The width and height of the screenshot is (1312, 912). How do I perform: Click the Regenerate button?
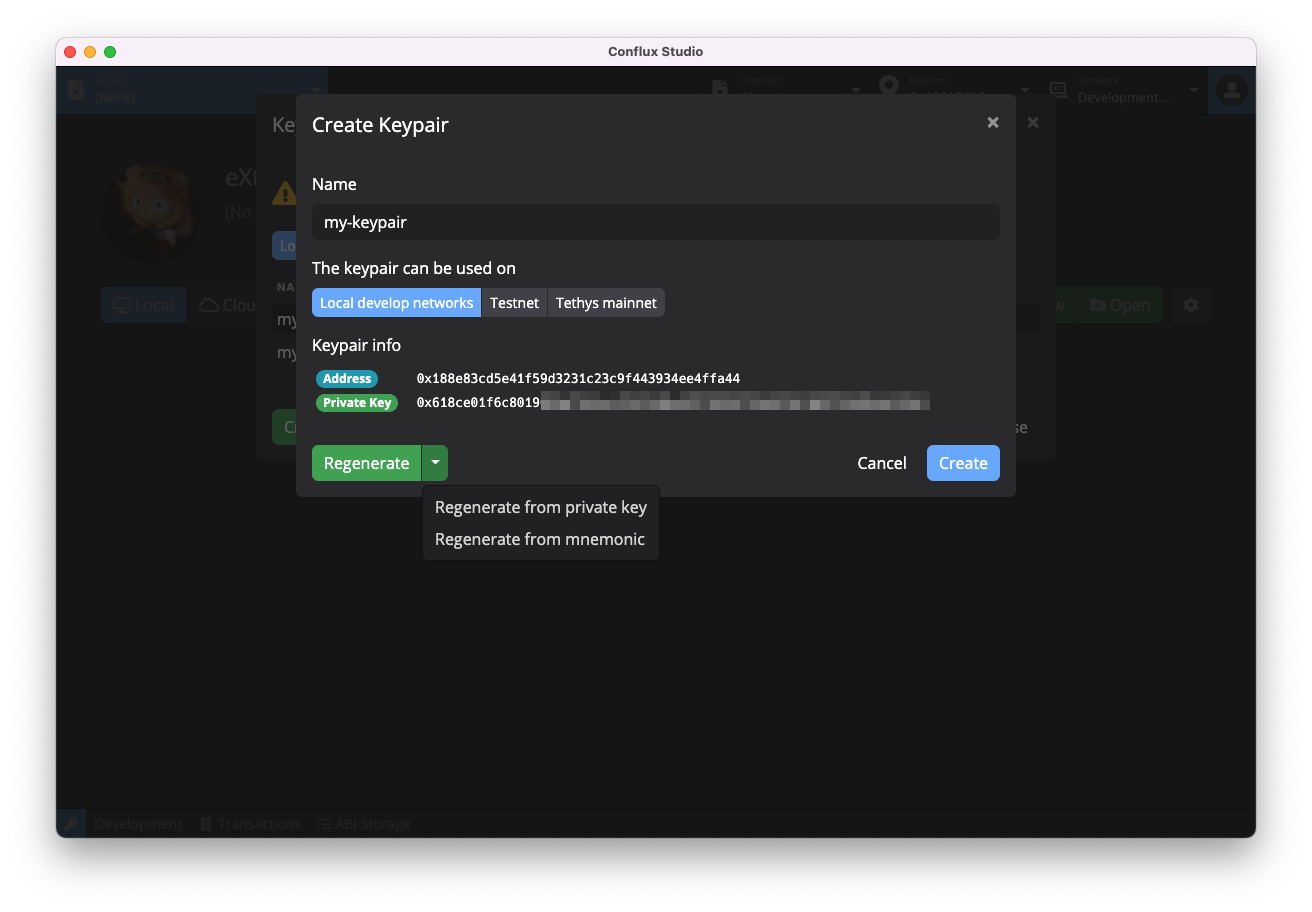(367, 463)
